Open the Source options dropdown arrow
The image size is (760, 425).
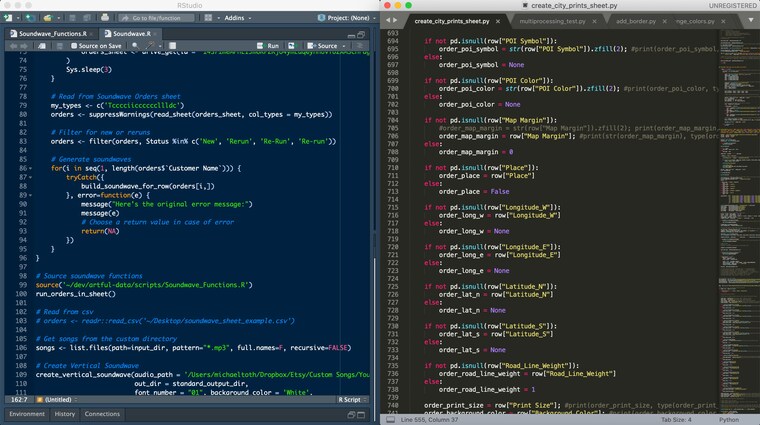coord(344,46)
